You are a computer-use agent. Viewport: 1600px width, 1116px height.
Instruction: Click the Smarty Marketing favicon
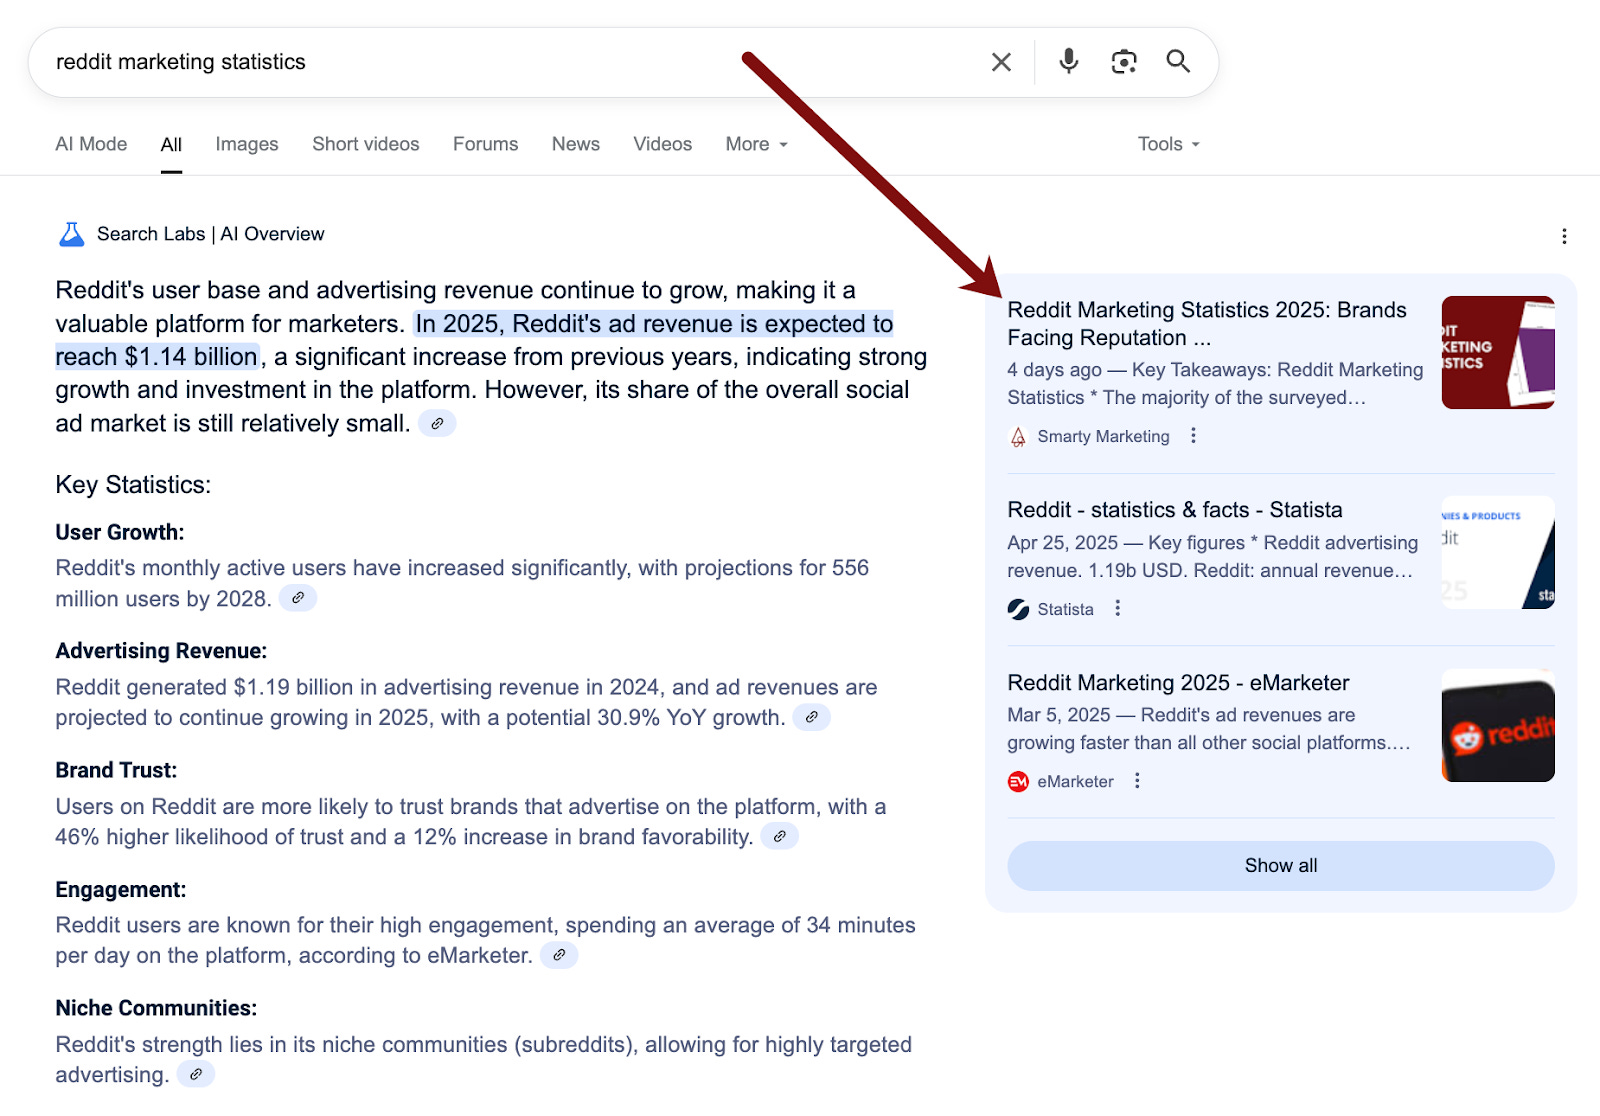1018,437
